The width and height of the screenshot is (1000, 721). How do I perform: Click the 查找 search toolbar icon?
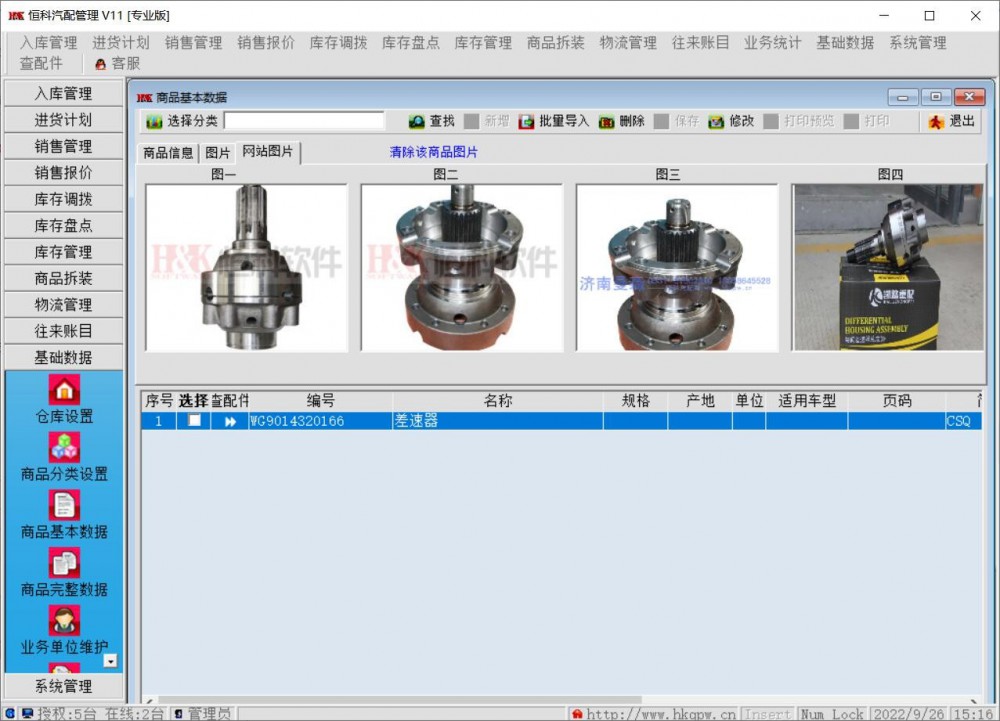418,122
